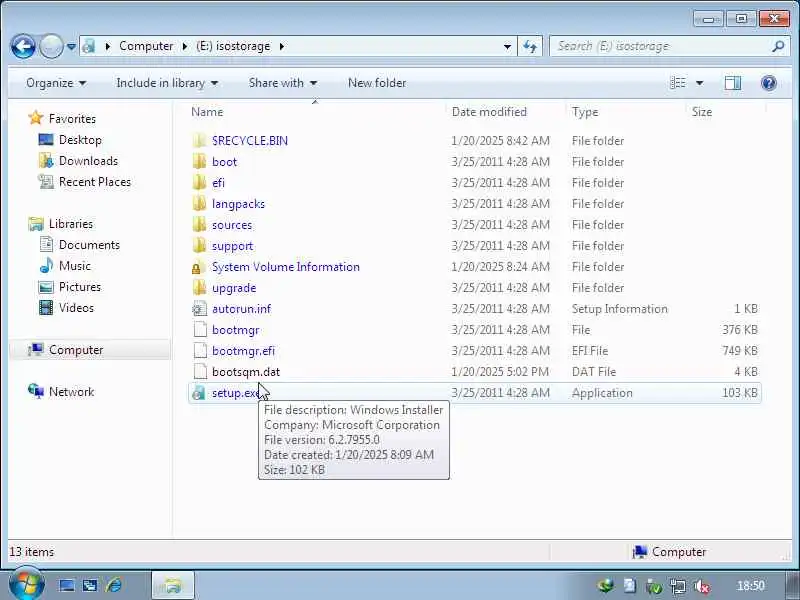800x600 pixels.
Task: Click (E:) isostorage in the address breadcrumb
Action: [233, 46]
